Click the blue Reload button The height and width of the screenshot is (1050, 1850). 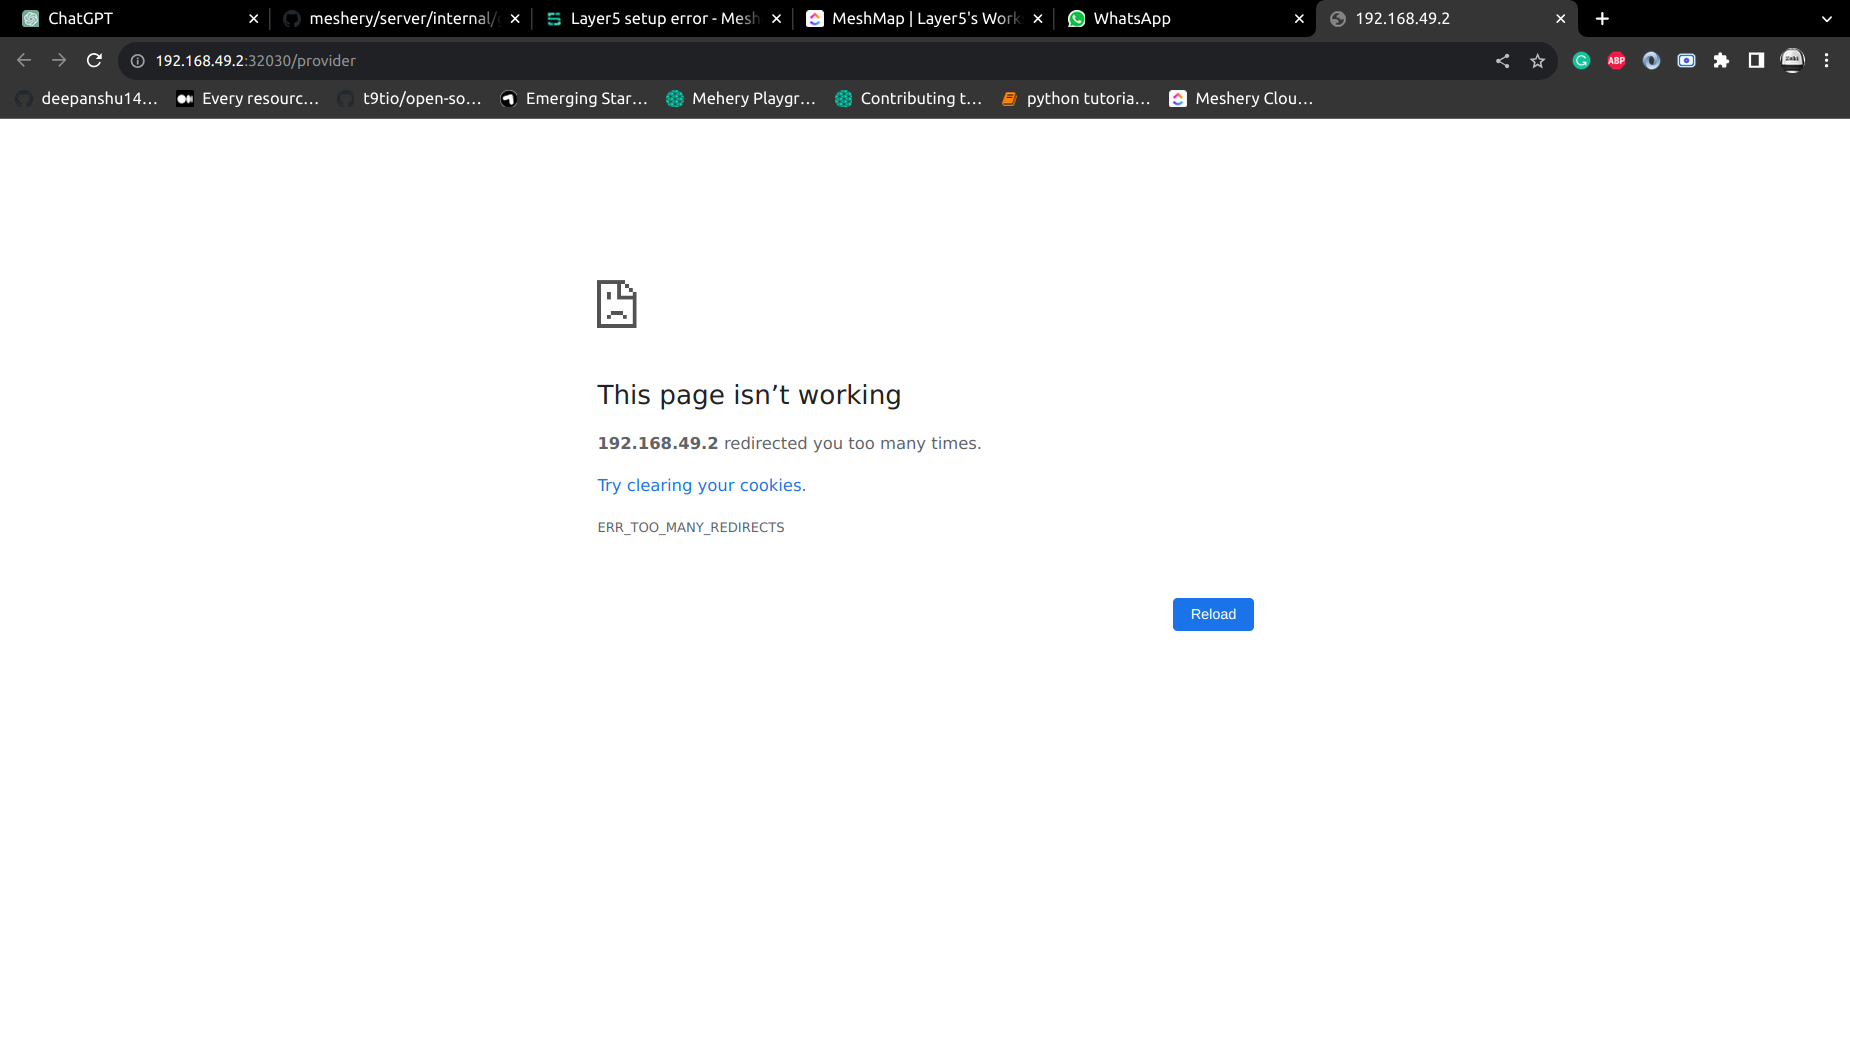click(x=1213, y=614)
